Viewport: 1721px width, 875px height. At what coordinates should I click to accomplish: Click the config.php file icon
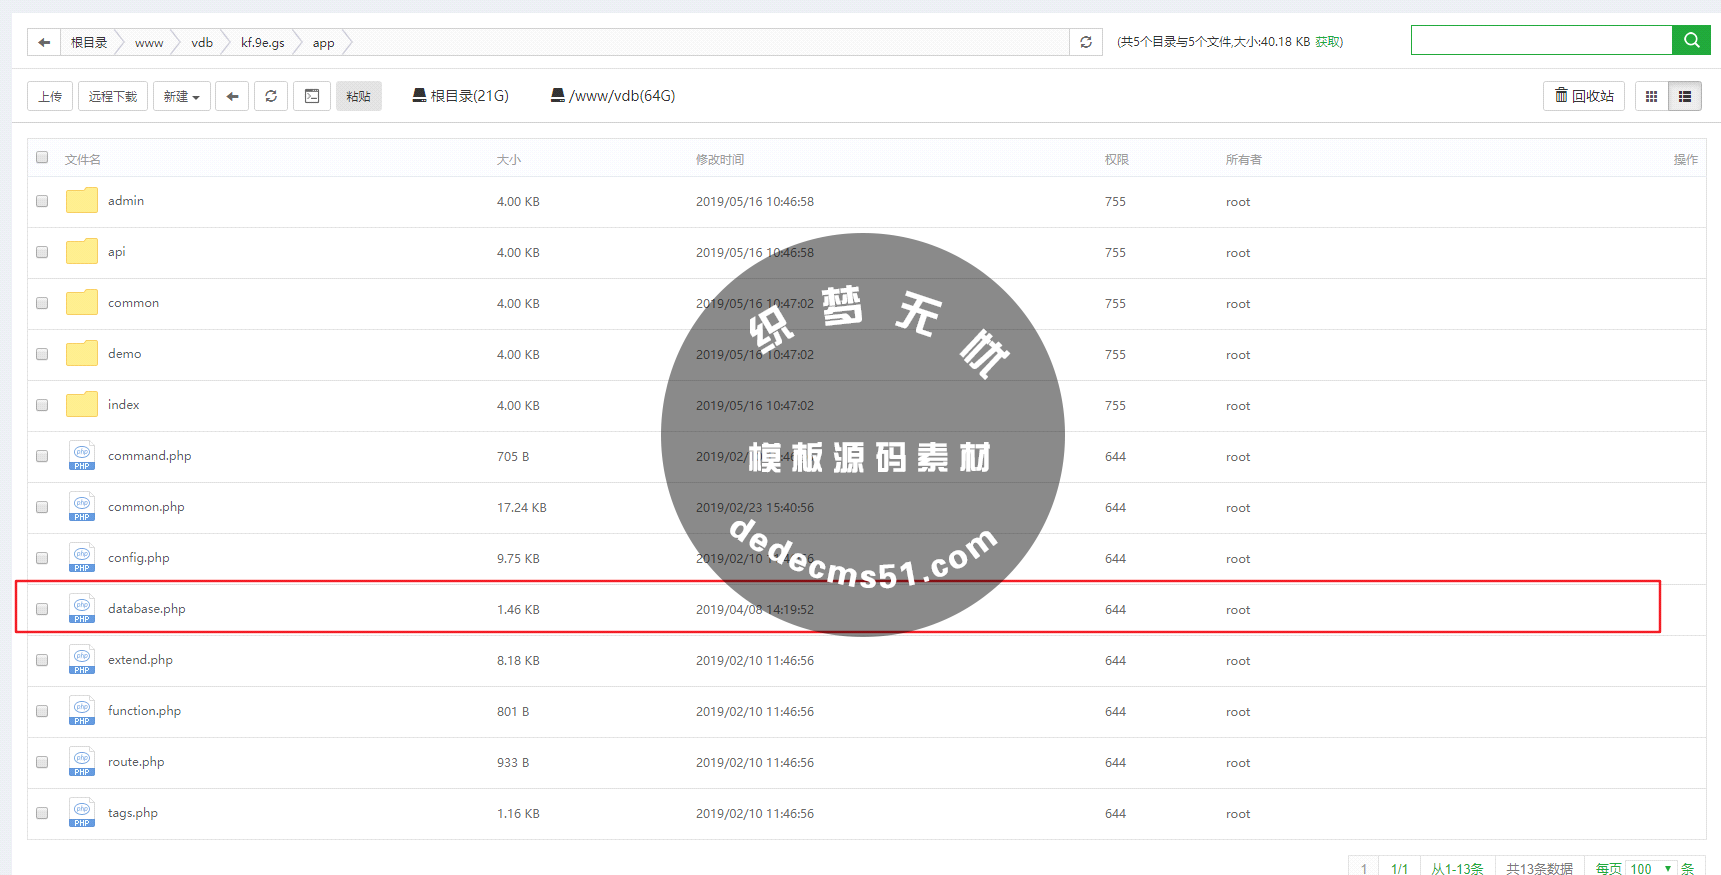82,558
